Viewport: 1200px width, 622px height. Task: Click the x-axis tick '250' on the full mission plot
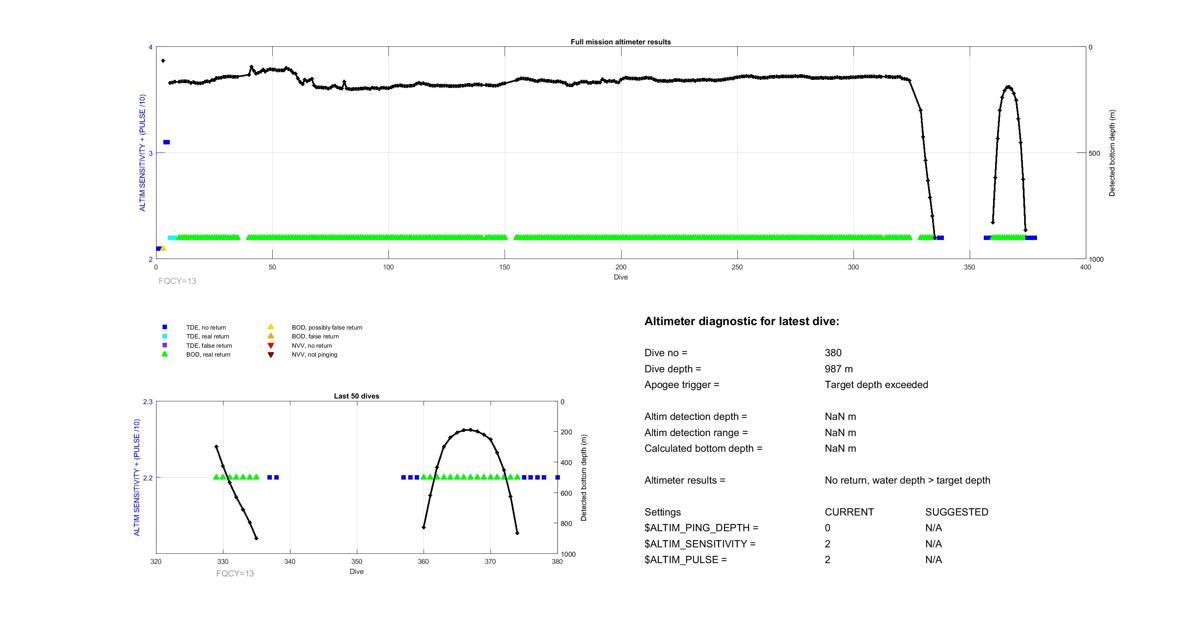[737, 267]
